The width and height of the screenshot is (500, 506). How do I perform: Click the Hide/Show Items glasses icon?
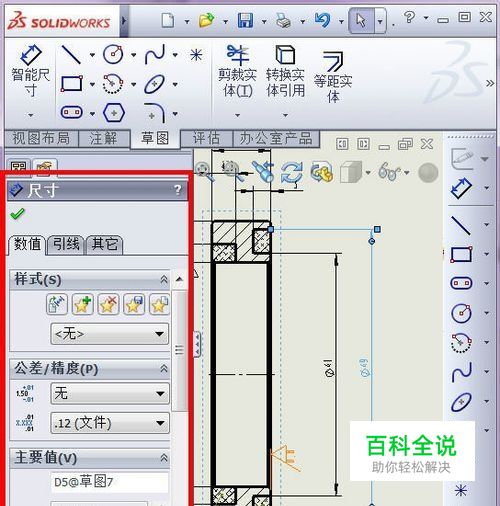[x=389, y=171]
